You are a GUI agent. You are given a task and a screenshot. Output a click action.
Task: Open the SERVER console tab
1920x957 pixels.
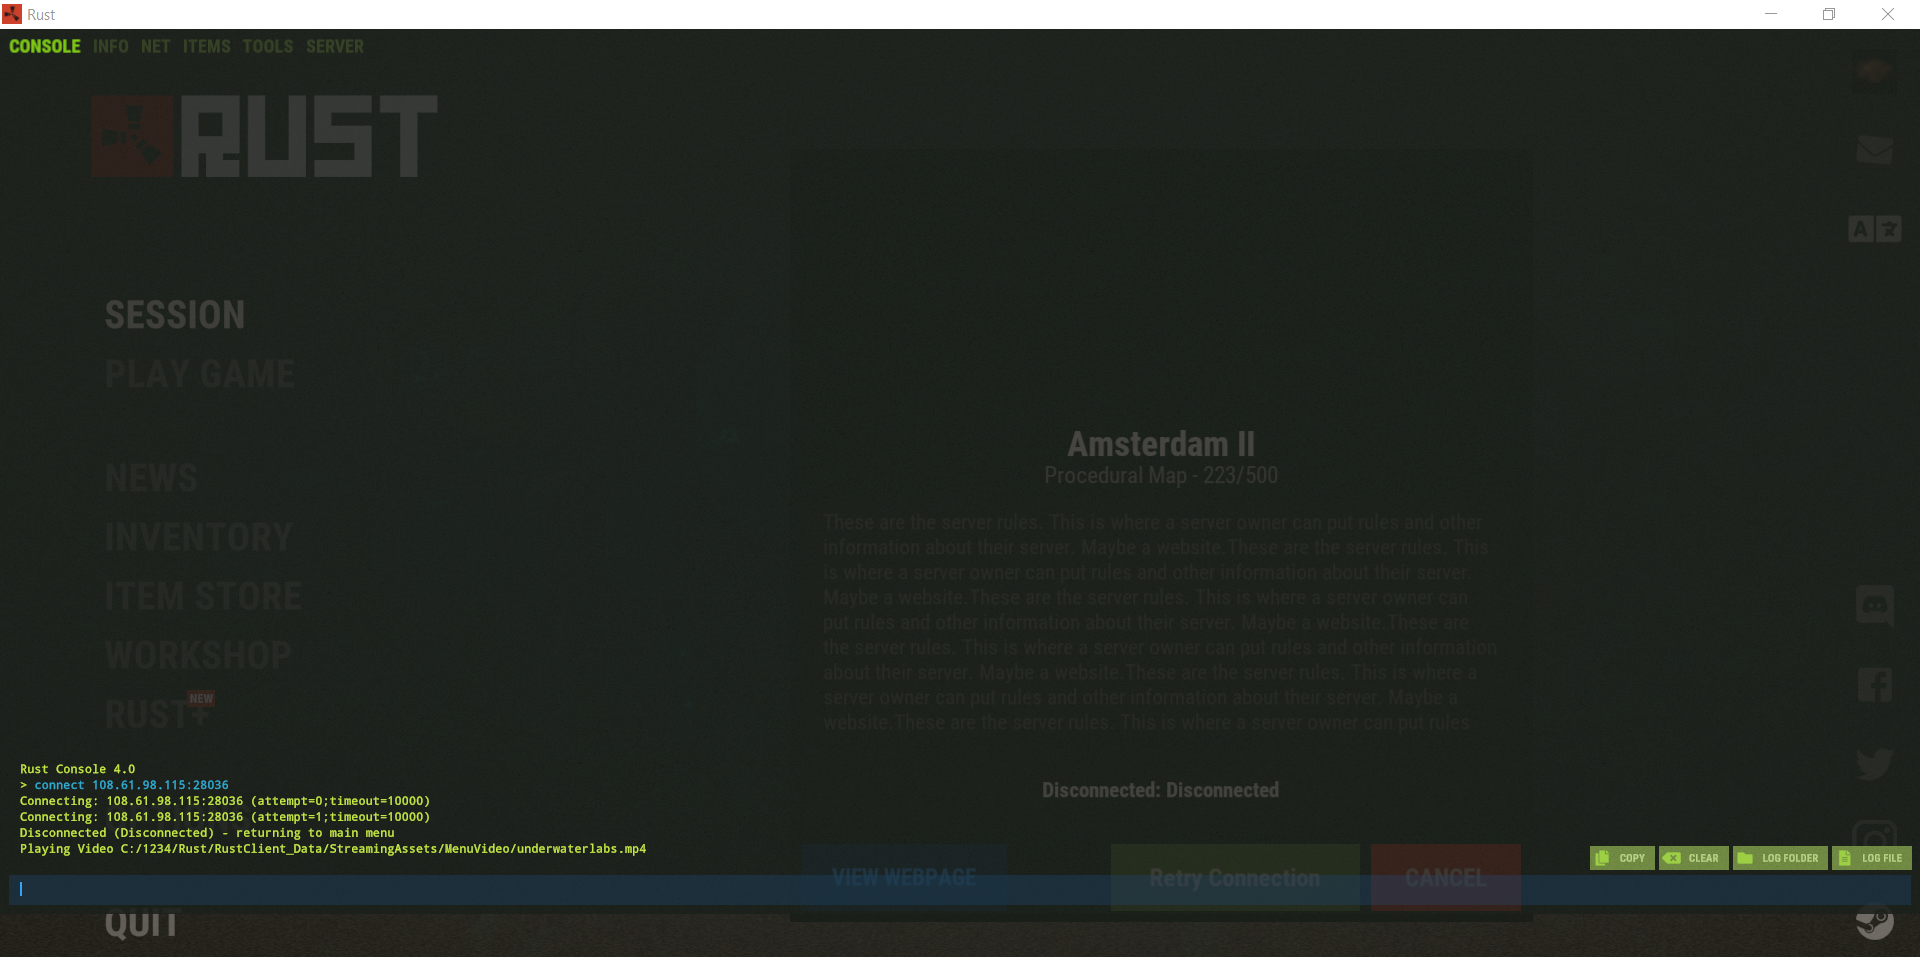pyautogui.click(x=335, y=47)
